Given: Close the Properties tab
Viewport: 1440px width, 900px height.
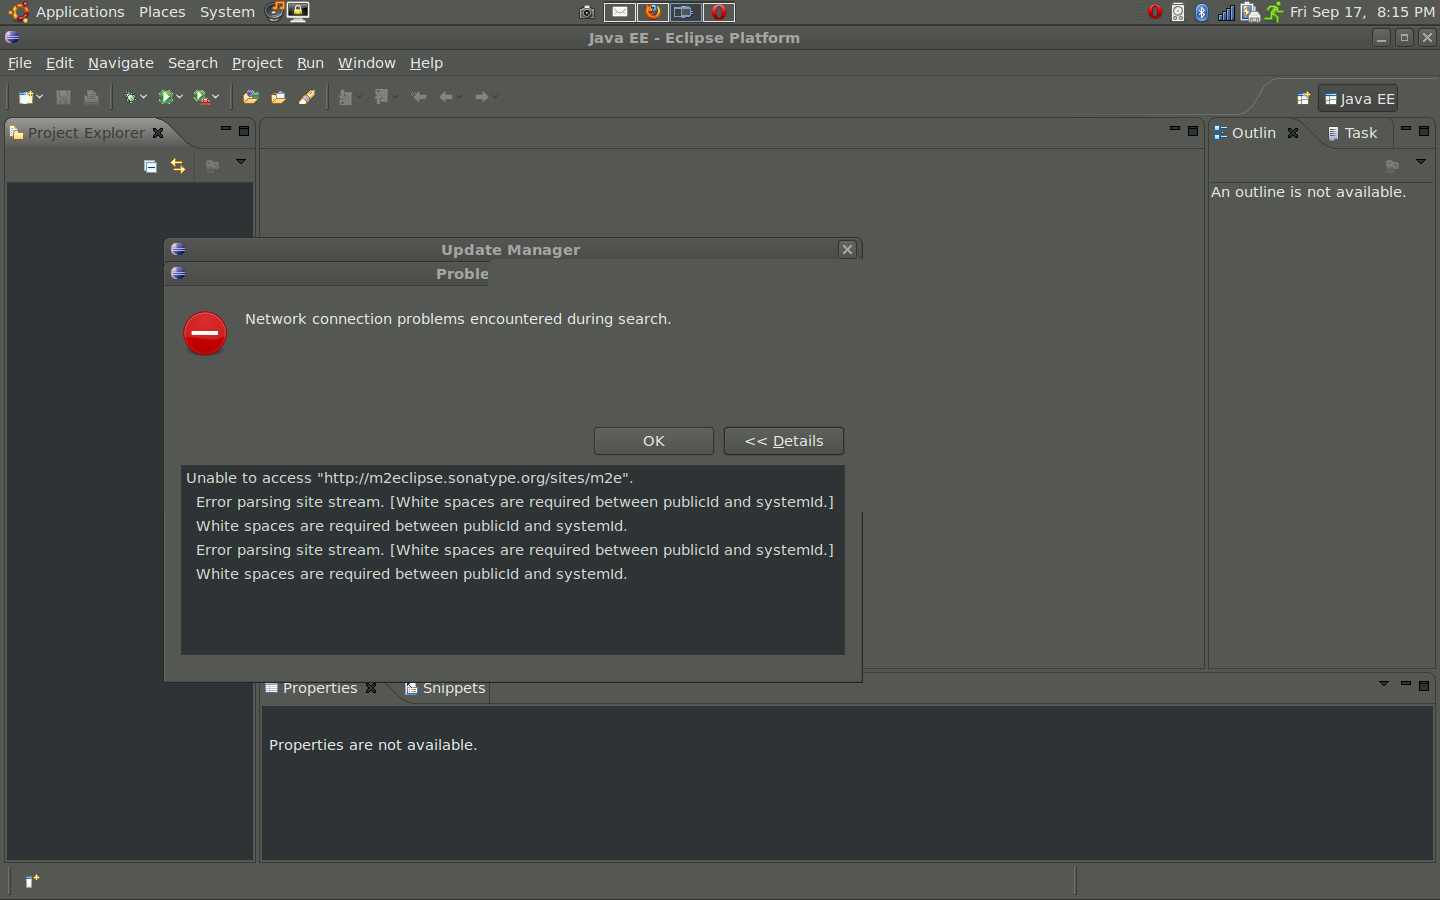Looking at the screenshot, I should pyautogui.click(x=371, y=688).
